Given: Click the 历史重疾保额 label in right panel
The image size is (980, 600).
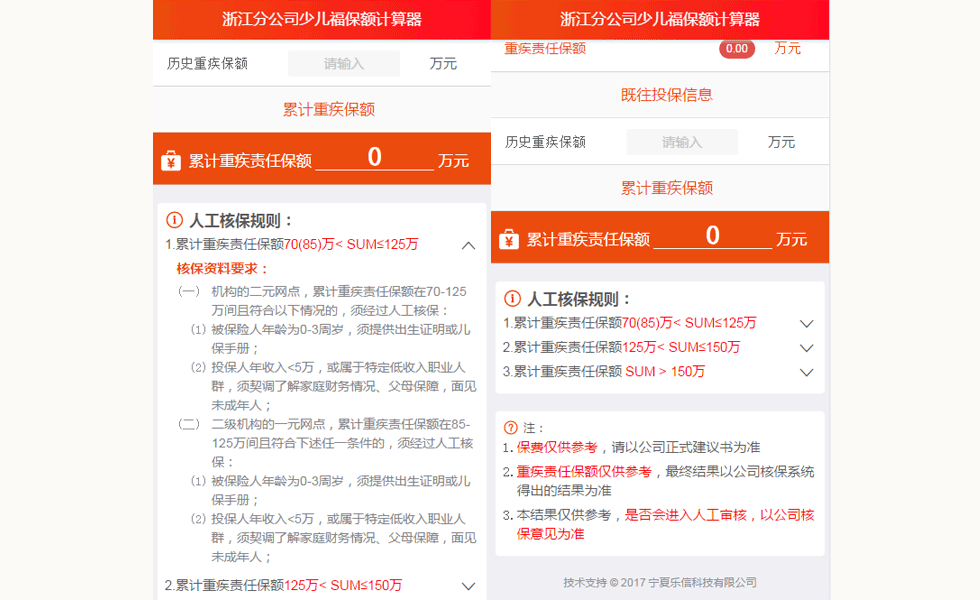Looking at the screenshot, I should (546, 142).
